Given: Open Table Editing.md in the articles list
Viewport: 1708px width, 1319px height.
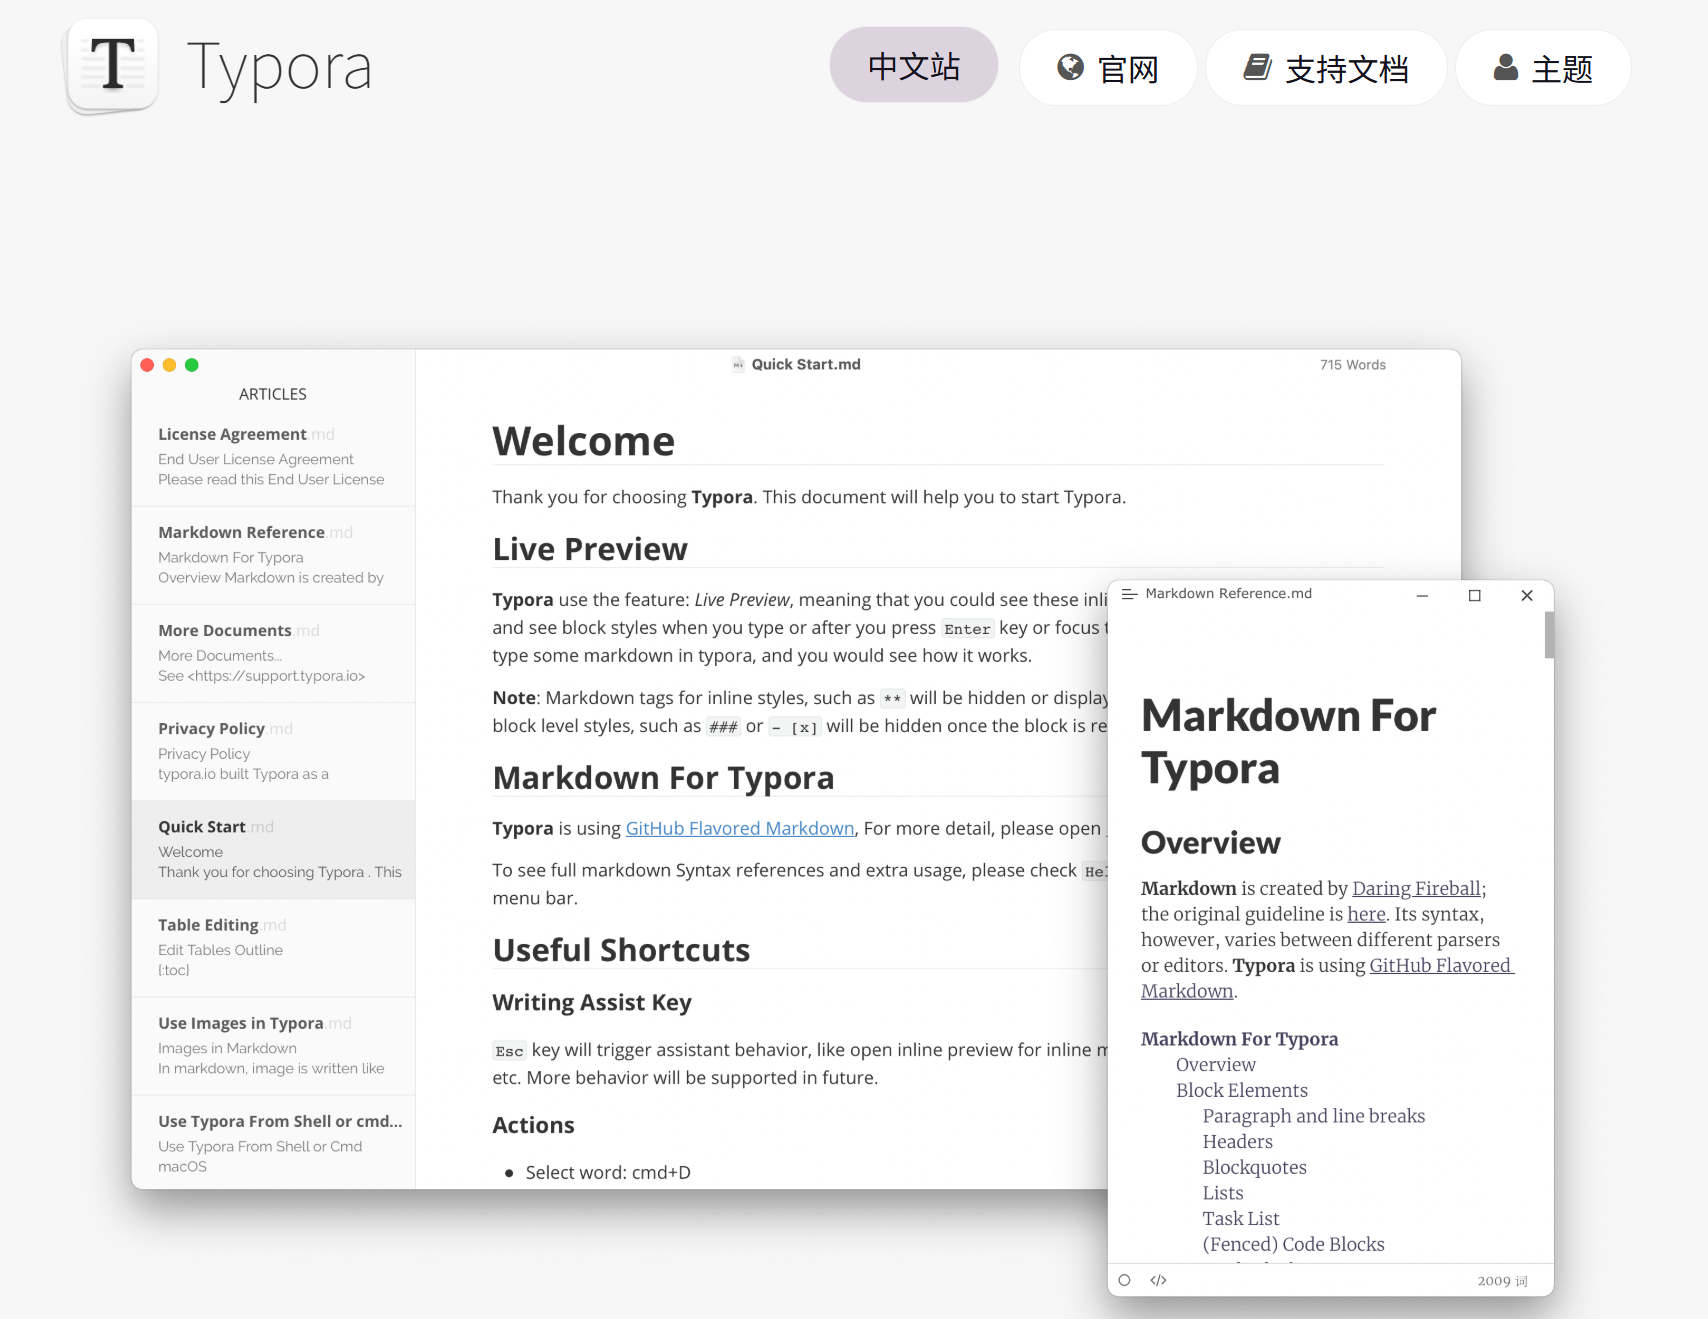Looking at the screenshot, I should (273, 948).
